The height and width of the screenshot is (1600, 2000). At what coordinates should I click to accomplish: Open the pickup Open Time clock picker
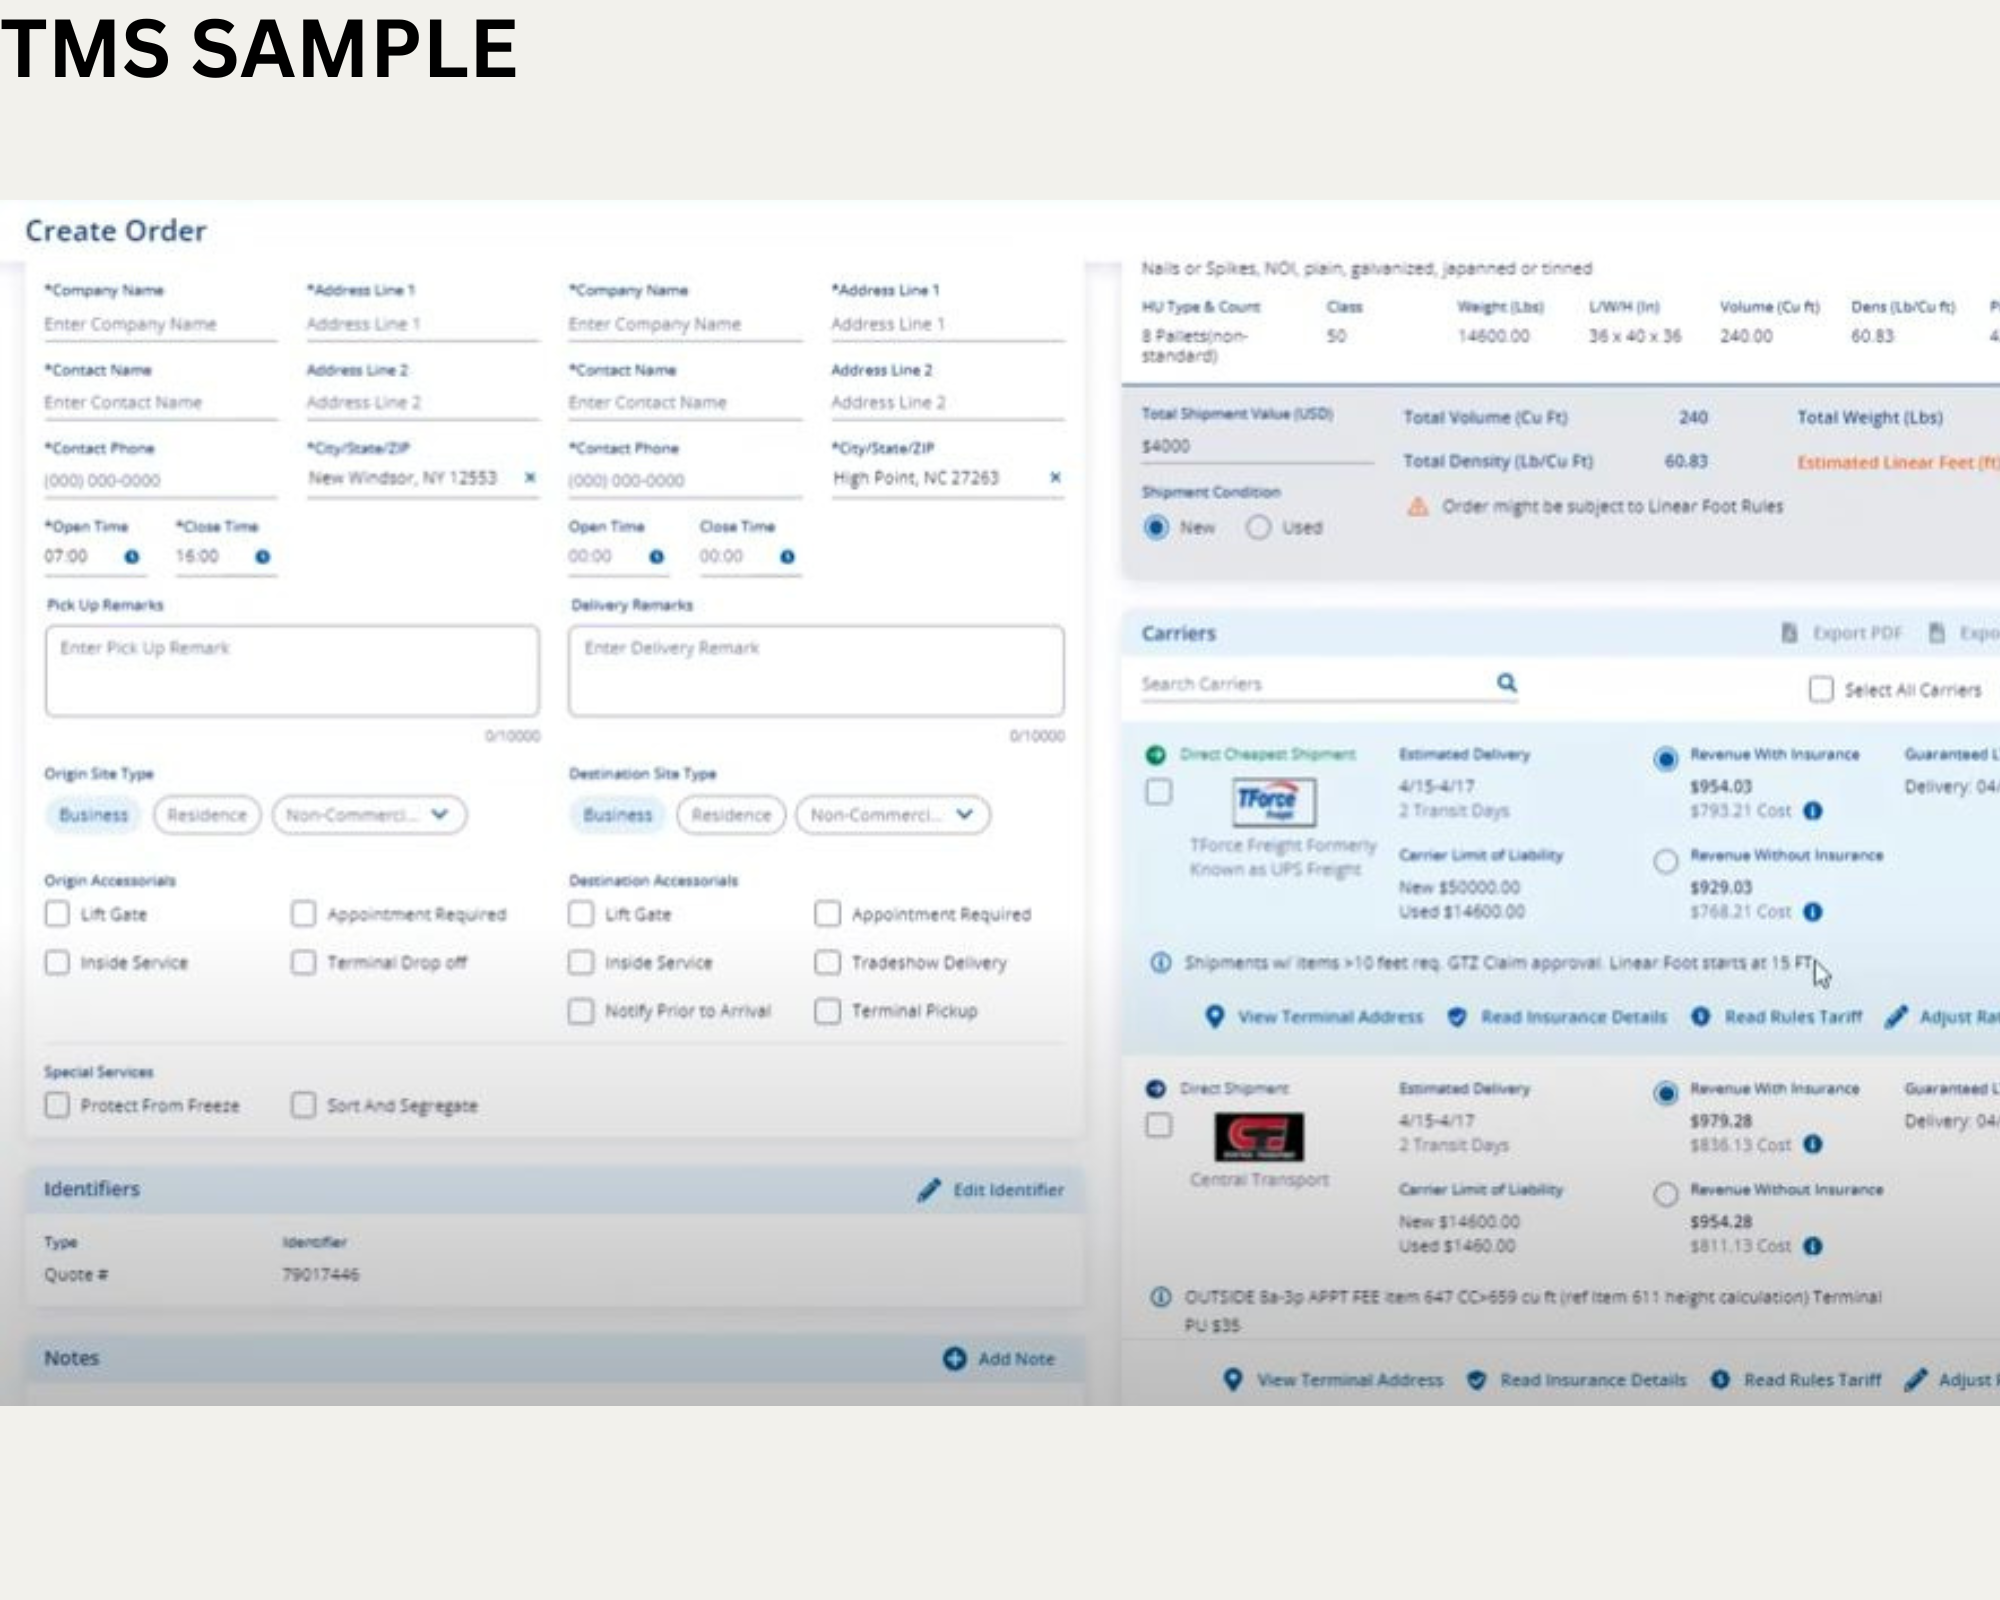[132, 557]
